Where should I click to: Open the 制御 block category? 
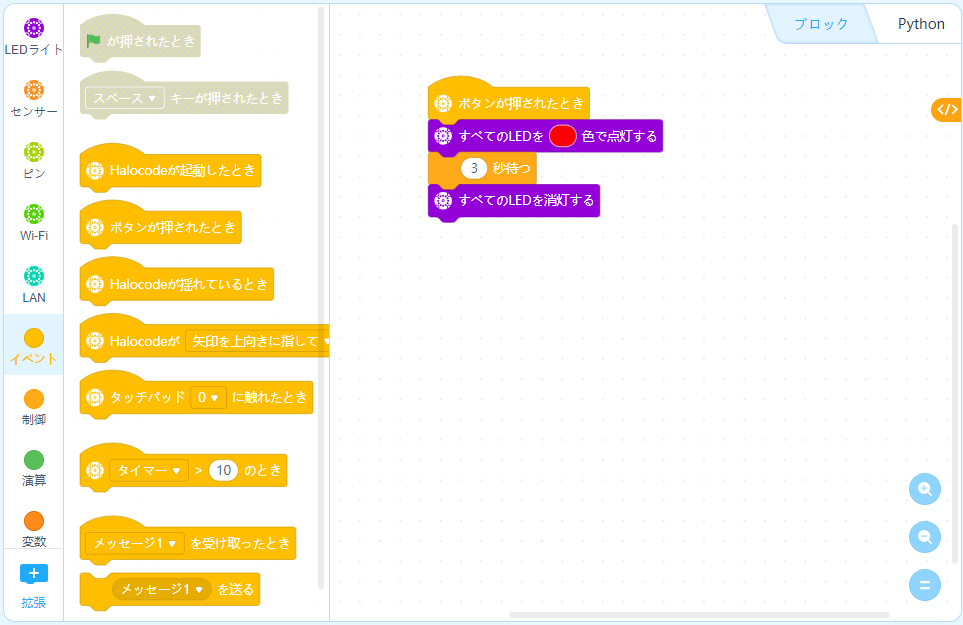point(34,407)
